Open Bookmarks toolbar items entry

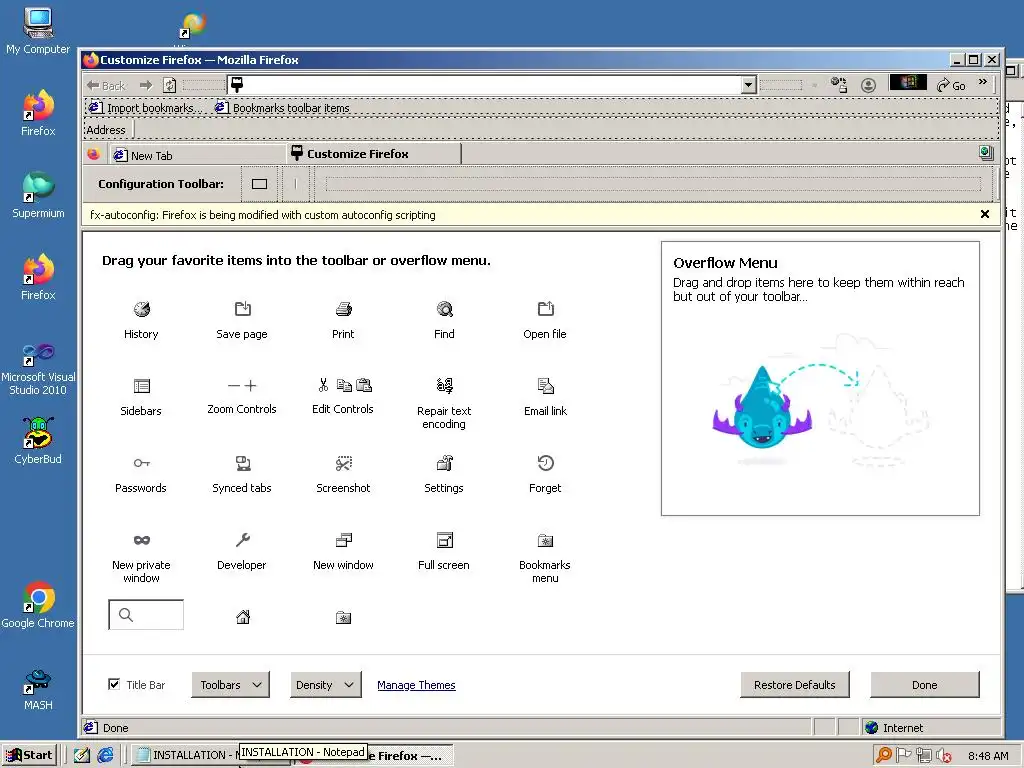click(x=282, y=108)
